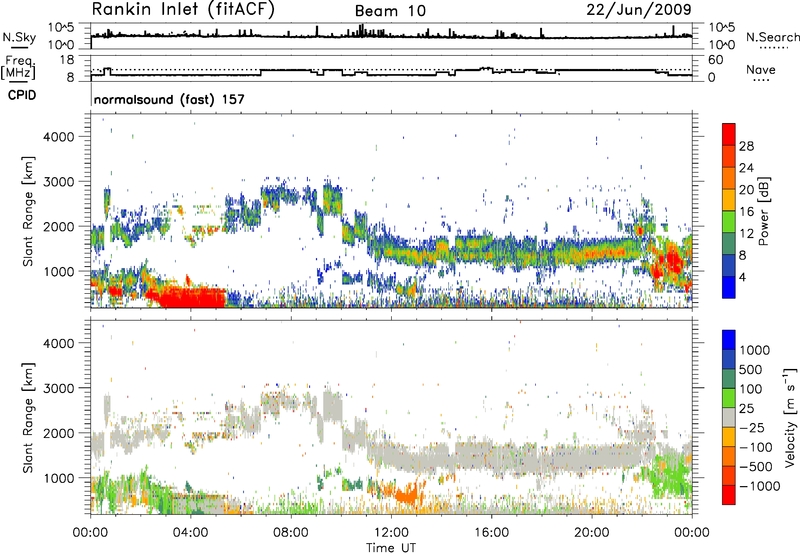The height and width of the screenshot is (554, 800).
Task: Click the "12:00" time tick label
Action: pyautogui.click(x=391, y=533)
